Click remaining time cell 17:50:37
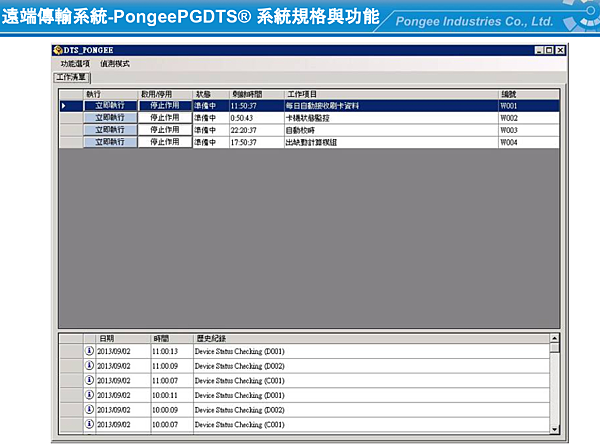This screenshot has width=600, height=444. pos(257,142)
